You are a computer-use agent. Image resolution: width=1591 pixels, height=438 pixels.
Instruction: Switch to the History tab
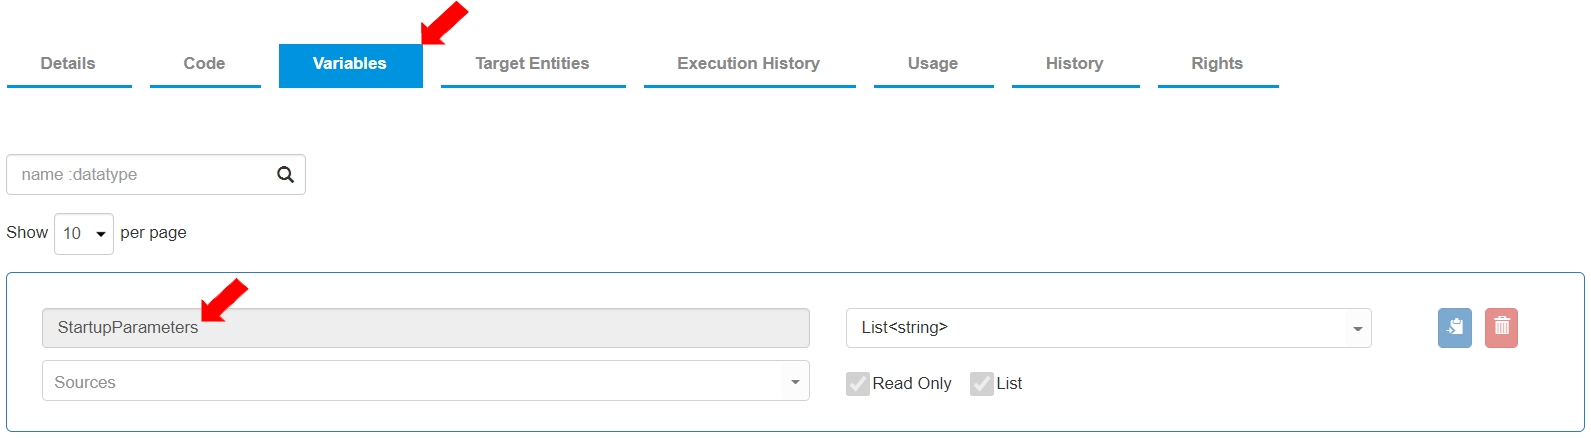coord(1074,64)
